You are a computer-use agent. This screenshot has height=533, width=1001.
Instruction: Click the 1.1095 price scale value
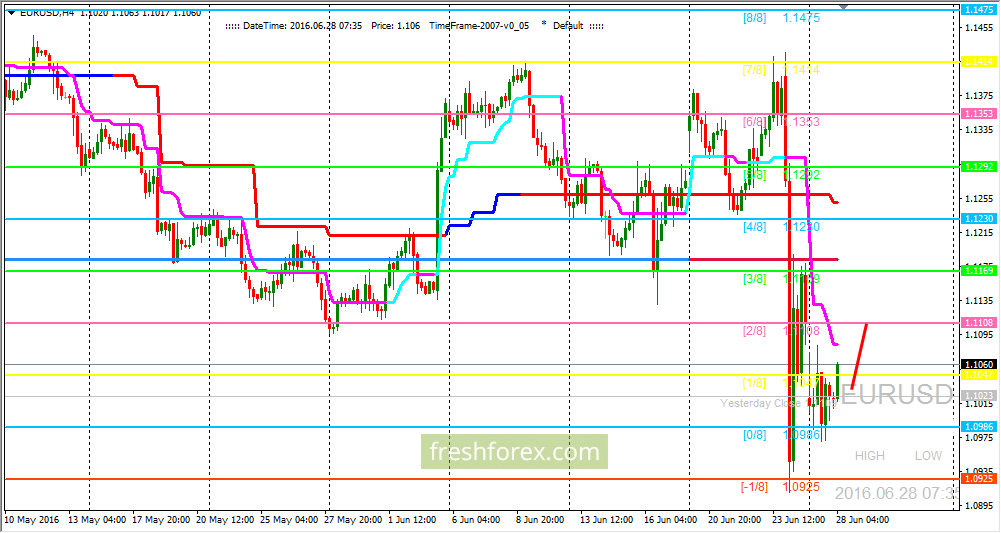pos(980,334)
